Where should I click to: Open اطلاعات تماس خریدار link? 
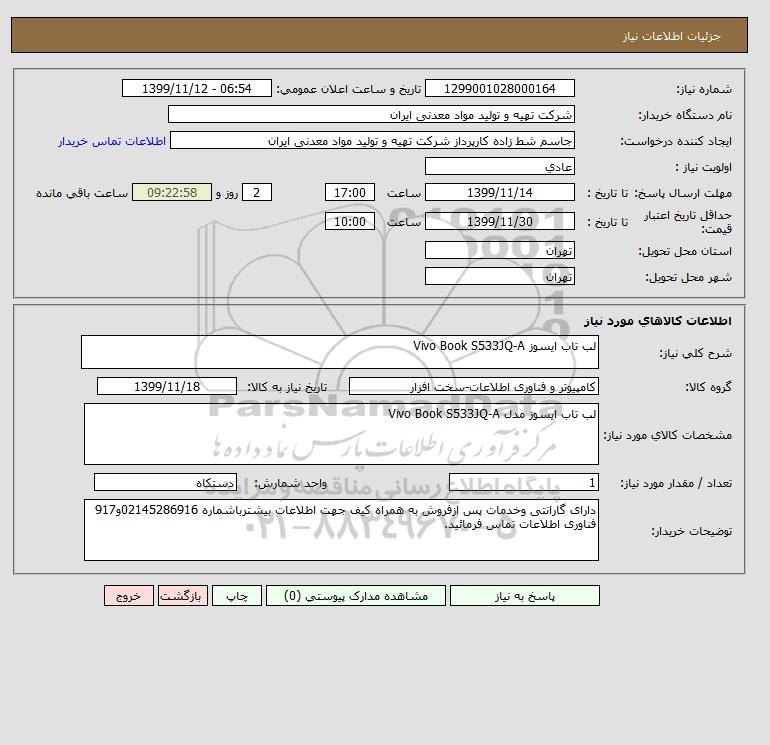(112, 141)
